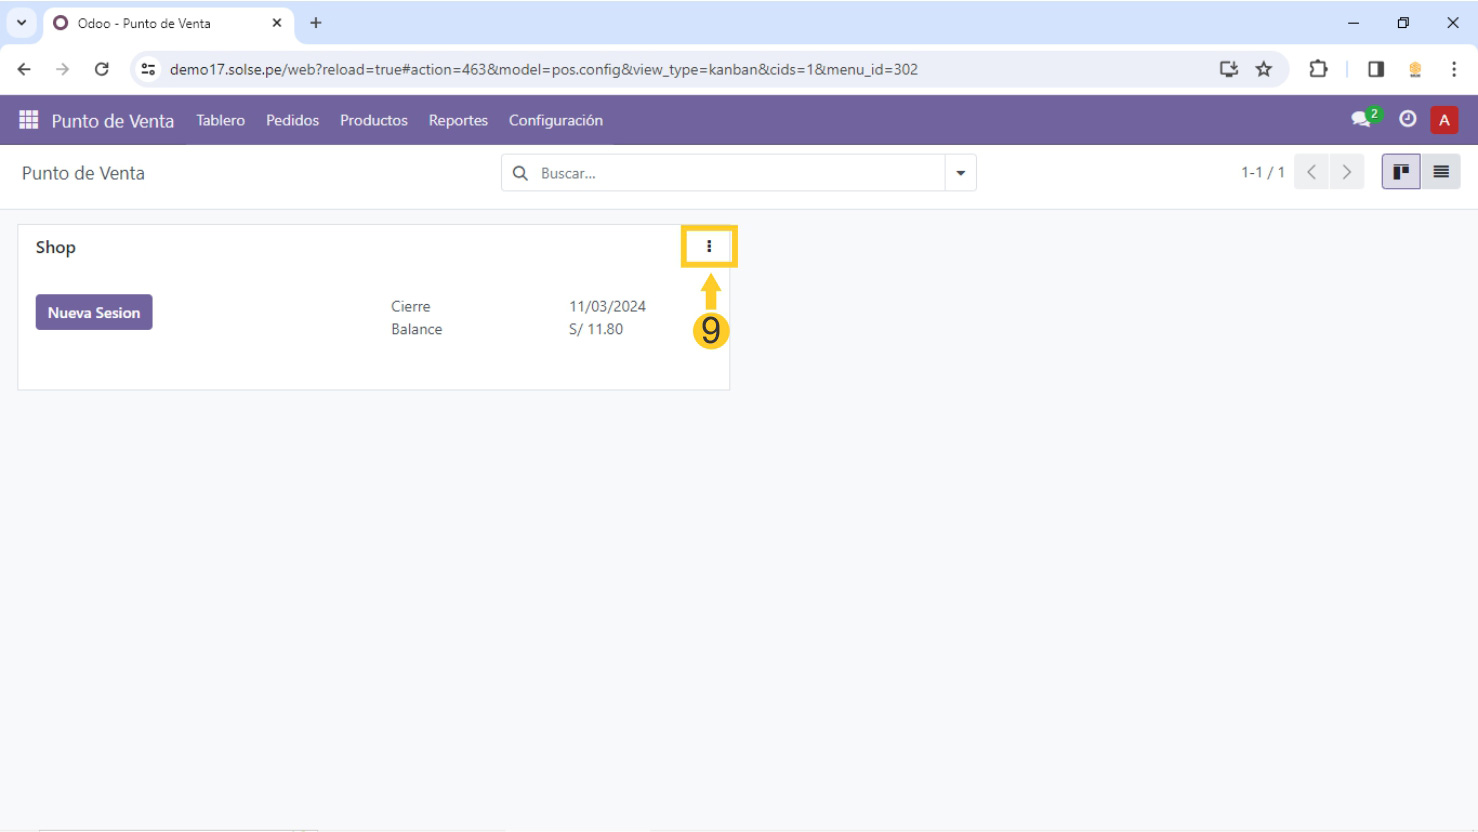Switch to list view

point(1440,172)
